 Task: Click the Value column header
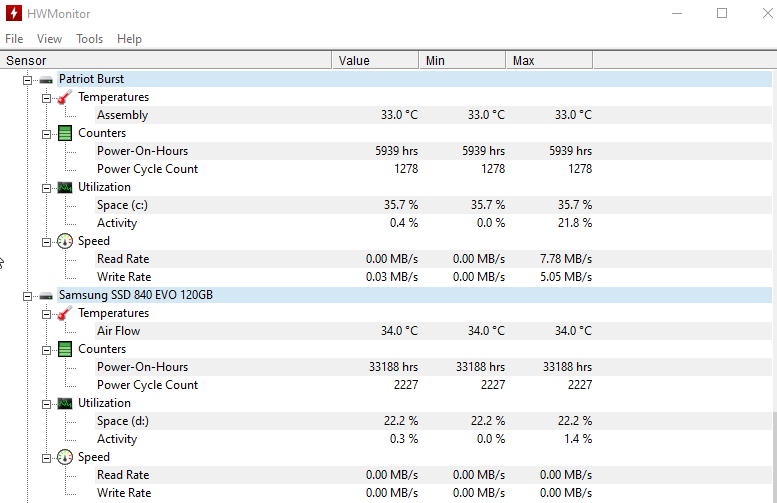click(375, 60)
